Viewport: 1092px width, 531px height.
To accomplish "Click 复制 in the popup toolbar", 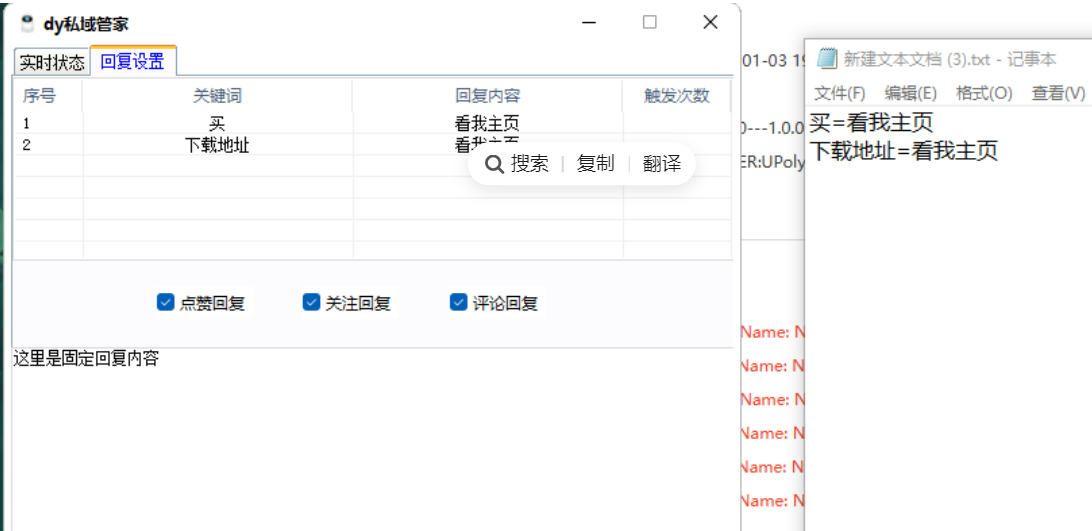I will (x=595, y=164).
